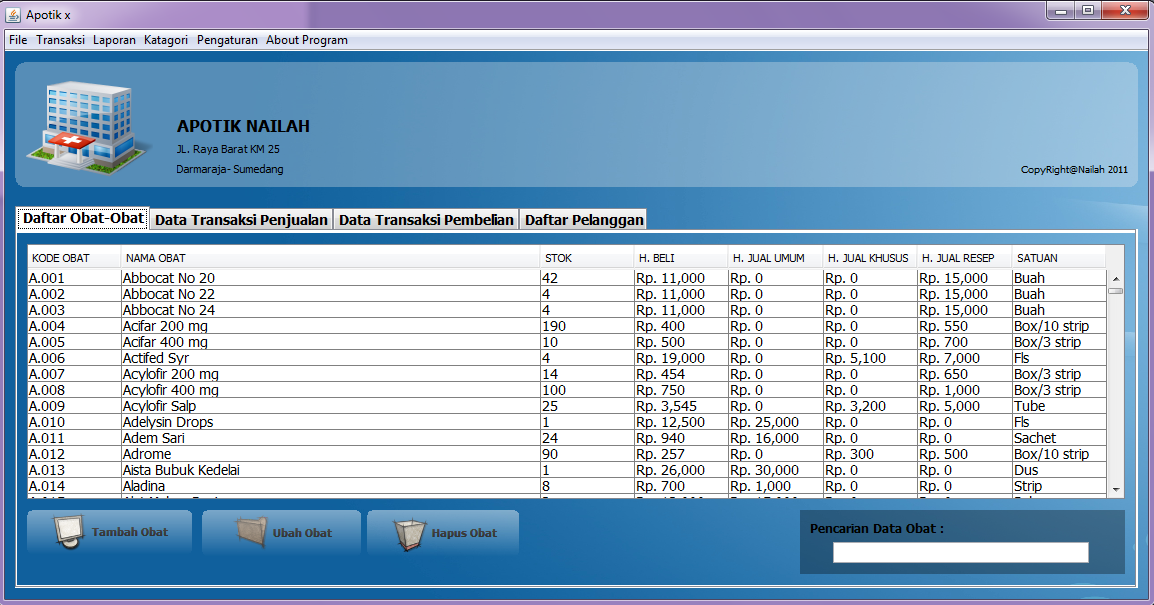Click the Tambah Obat button

110,531
